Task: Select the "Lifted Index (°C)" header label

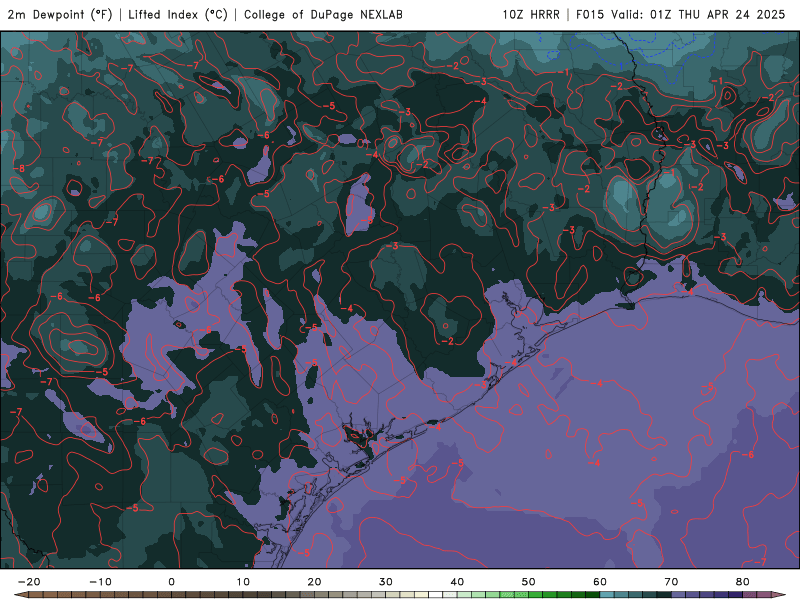Action: [178, 15]
